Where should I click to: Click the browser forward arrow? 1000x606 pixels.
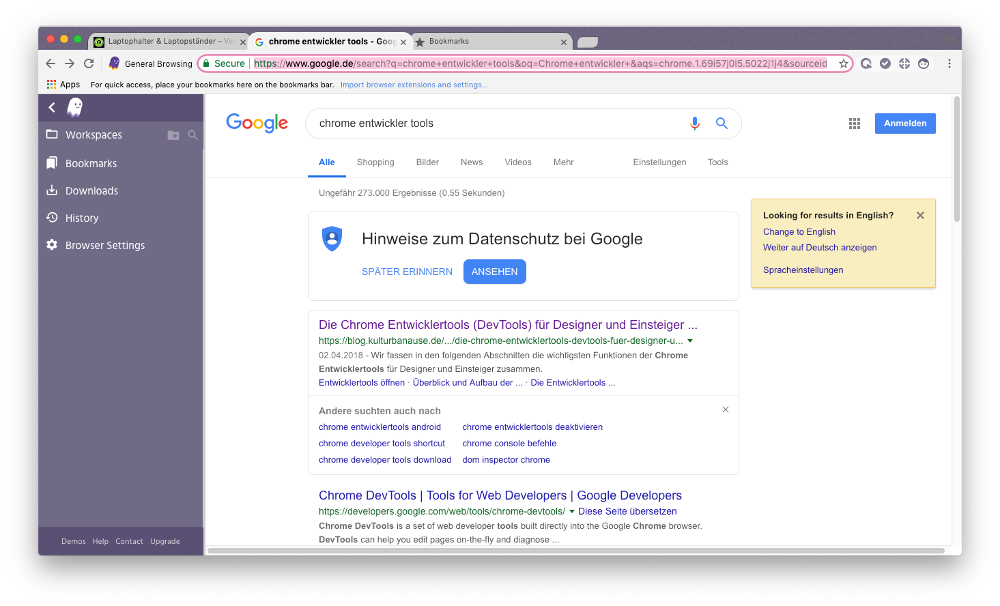coord(70,64)
